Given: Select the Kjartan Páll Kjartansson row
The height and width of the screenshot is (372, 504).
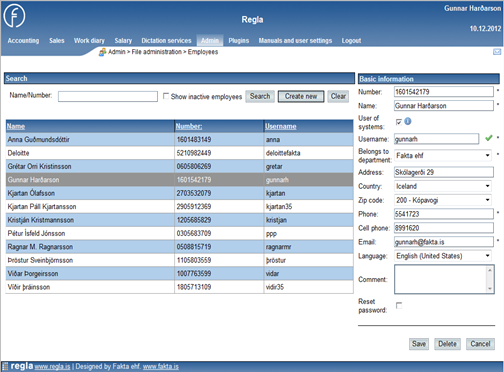Looking at the screenshot, I should [x=179, y=207].
